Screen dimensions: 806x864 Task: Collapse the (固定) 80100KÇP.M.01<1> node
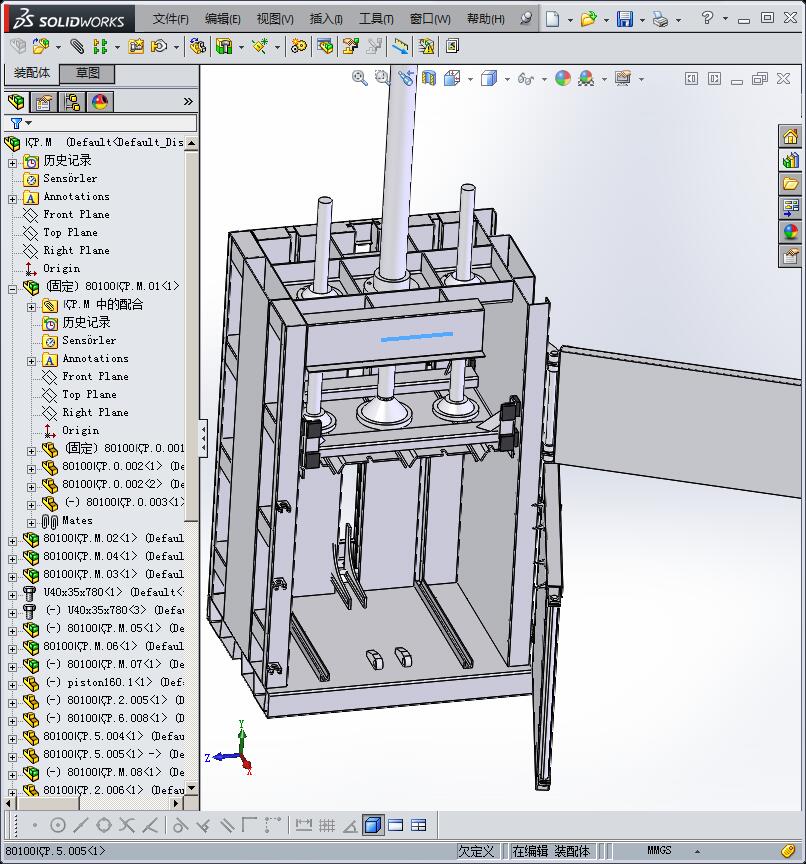[x=13, y=288]
